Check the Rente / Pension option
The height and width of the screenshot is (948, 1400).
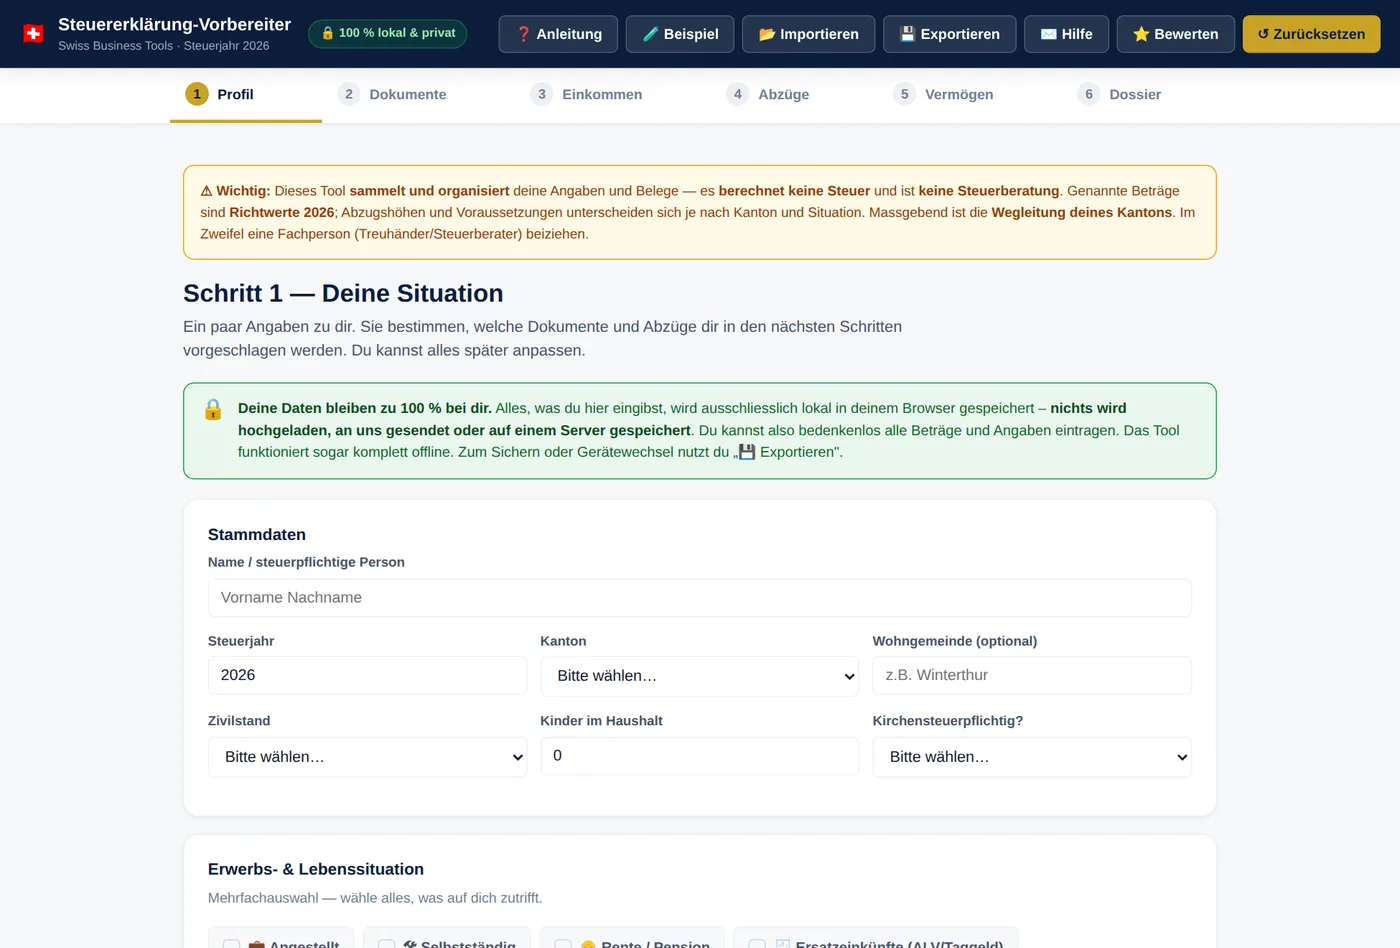(563, 944)
